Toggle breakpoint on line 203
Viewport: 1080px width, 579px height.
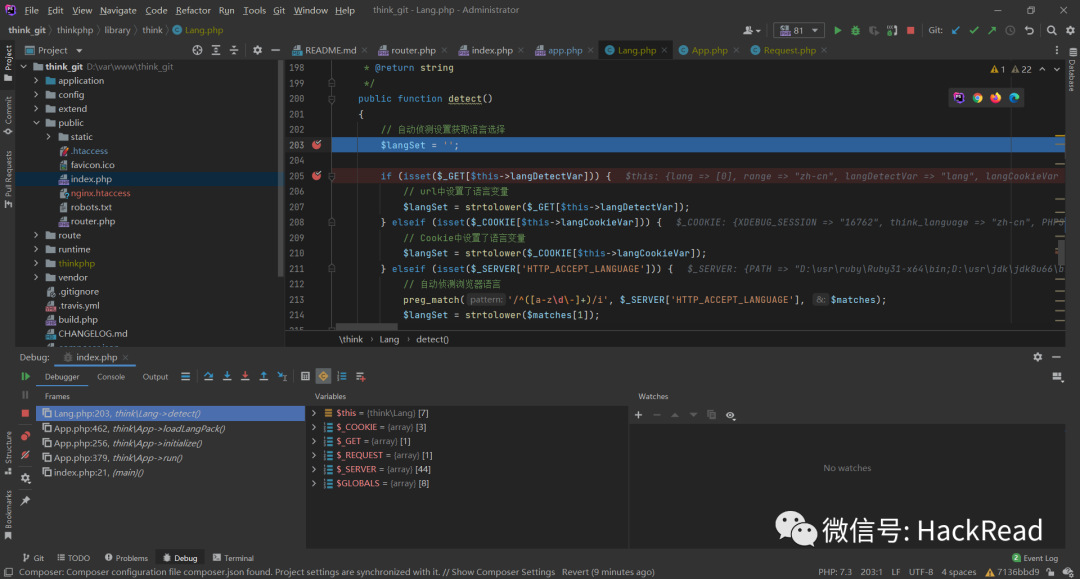click(317, 145)
